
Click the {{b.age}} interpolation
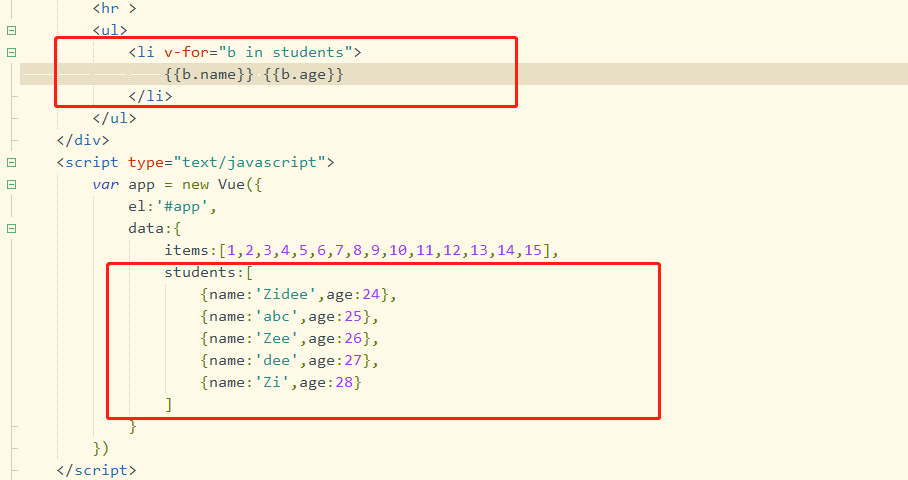click(x=303, y=75)
